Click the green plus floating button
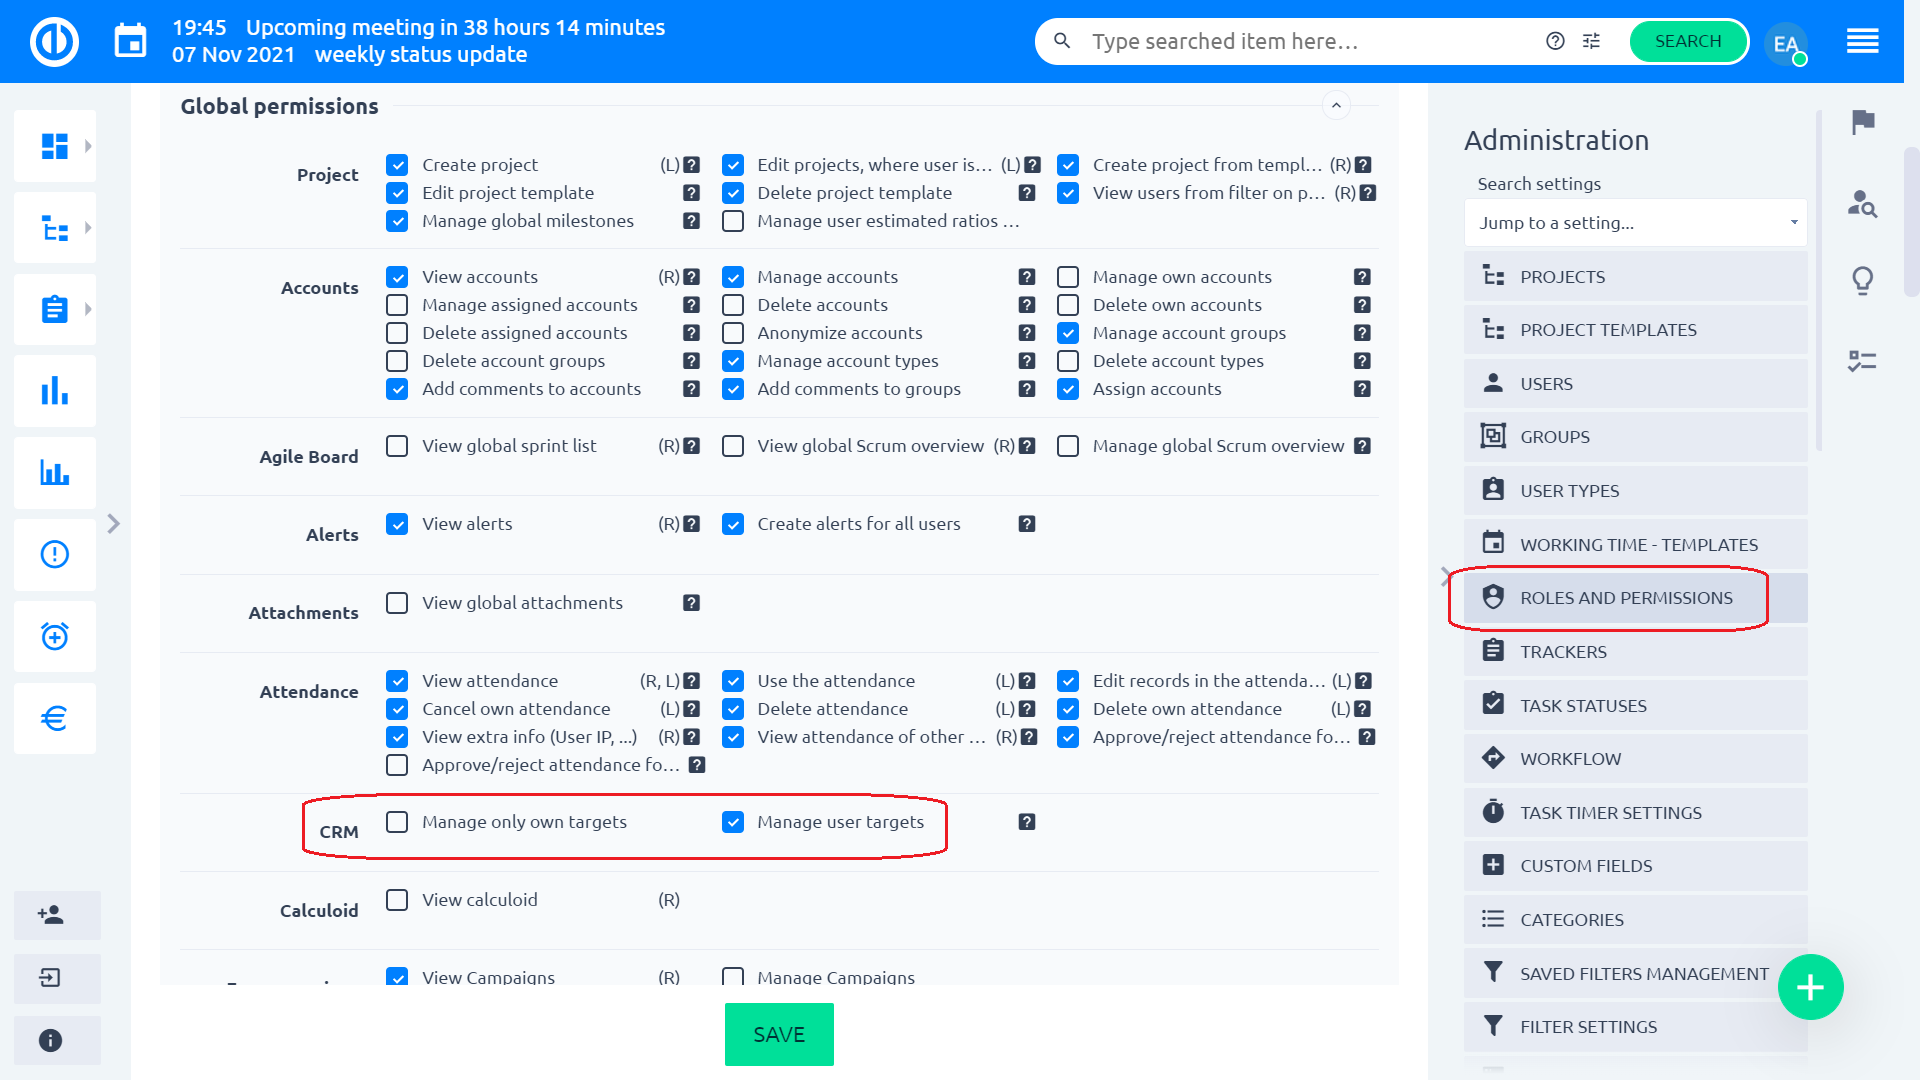Viewport: 1920px width, 1080px height. click(x=1810, y=987)
